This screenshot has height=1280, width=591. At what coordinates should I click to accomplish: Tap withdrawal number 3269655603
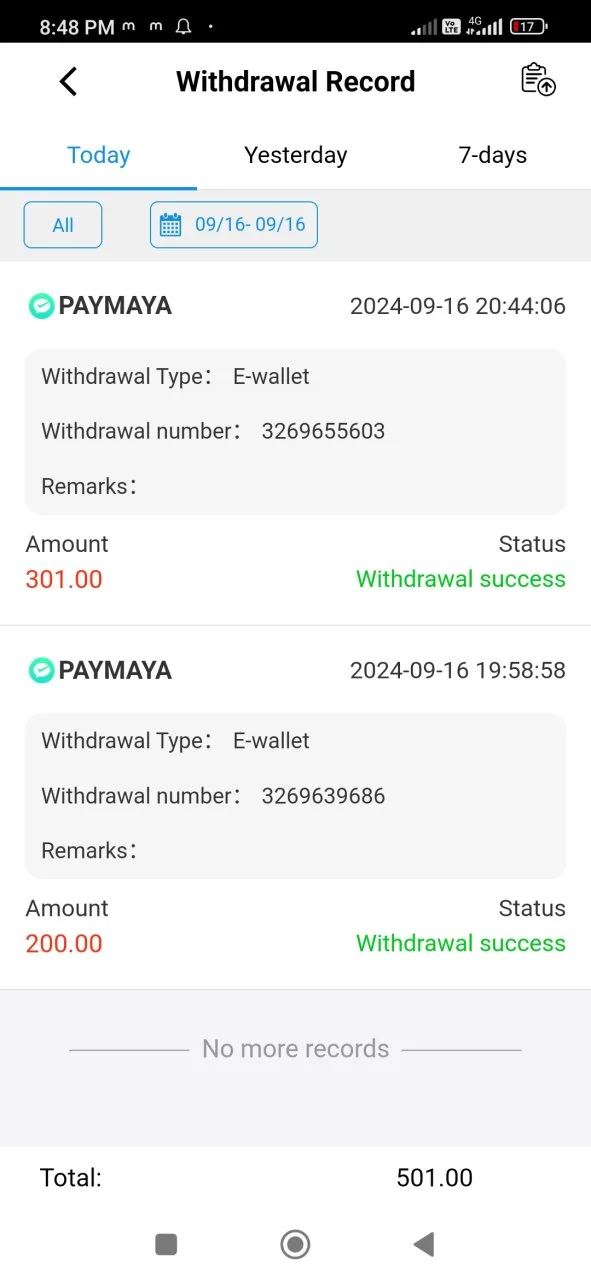coord(323,431)
